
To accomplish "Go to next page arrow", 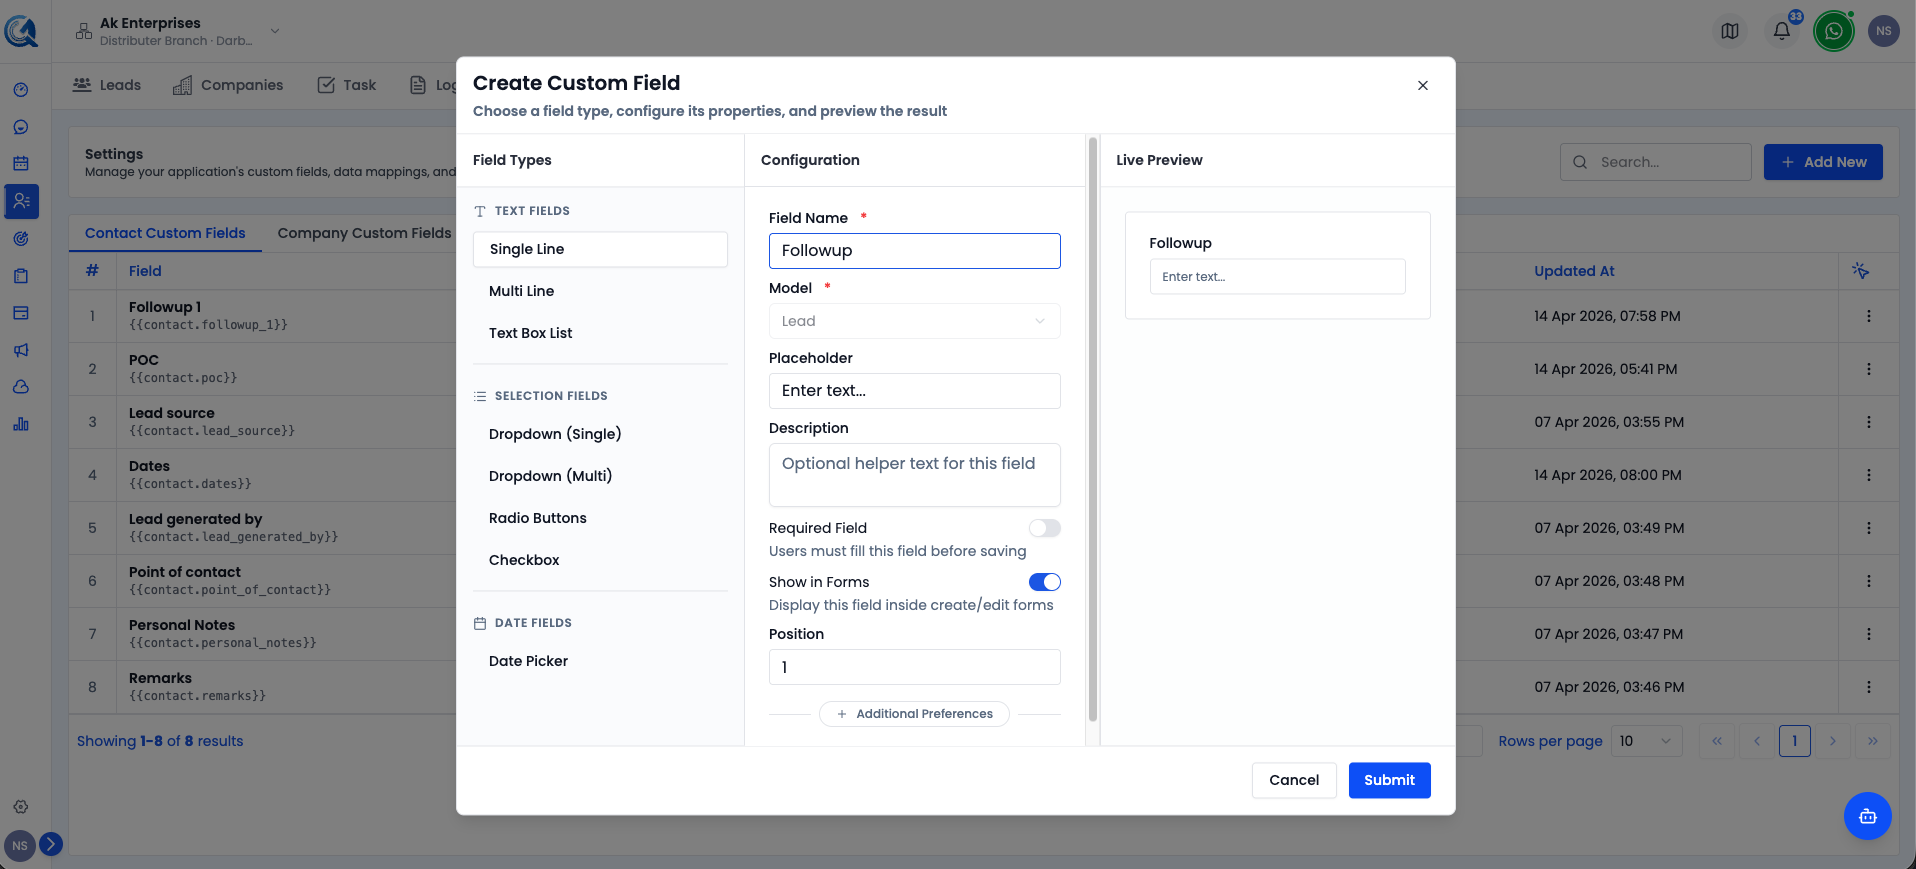I will pyautogui.click(x=1832, y=741).
